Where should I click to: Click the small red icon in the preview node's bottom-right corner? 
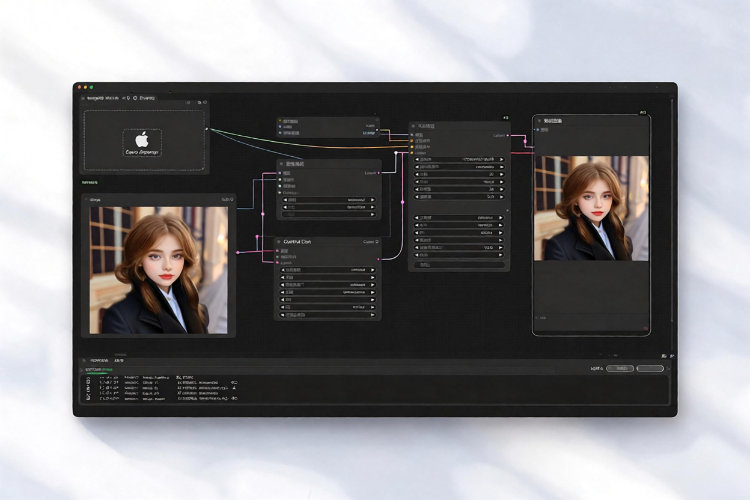tap(645, 329)
